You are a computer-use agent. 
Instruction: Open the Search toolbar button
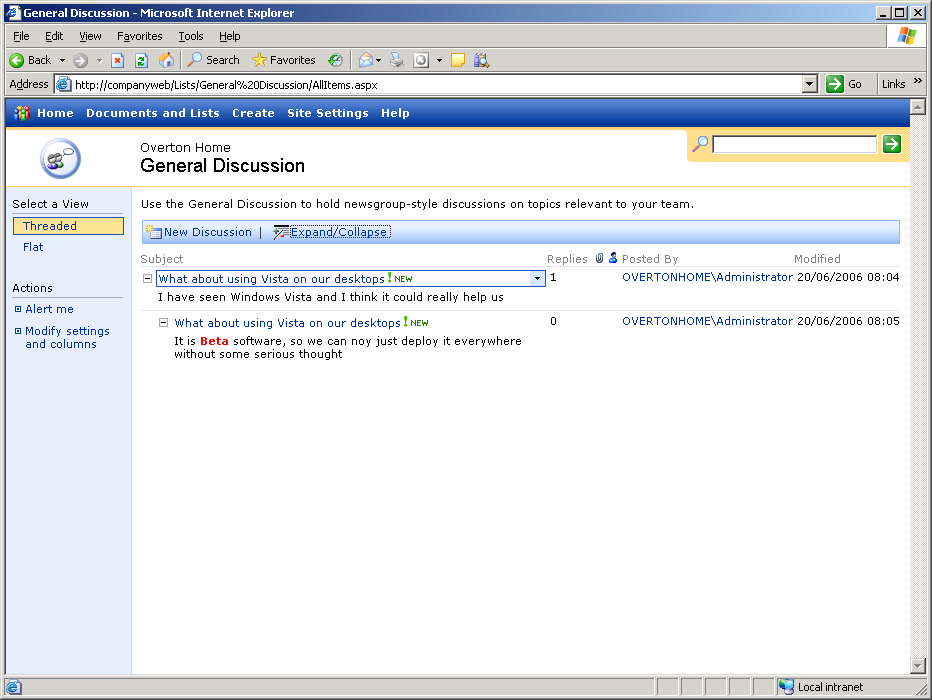tap(213, 60)
